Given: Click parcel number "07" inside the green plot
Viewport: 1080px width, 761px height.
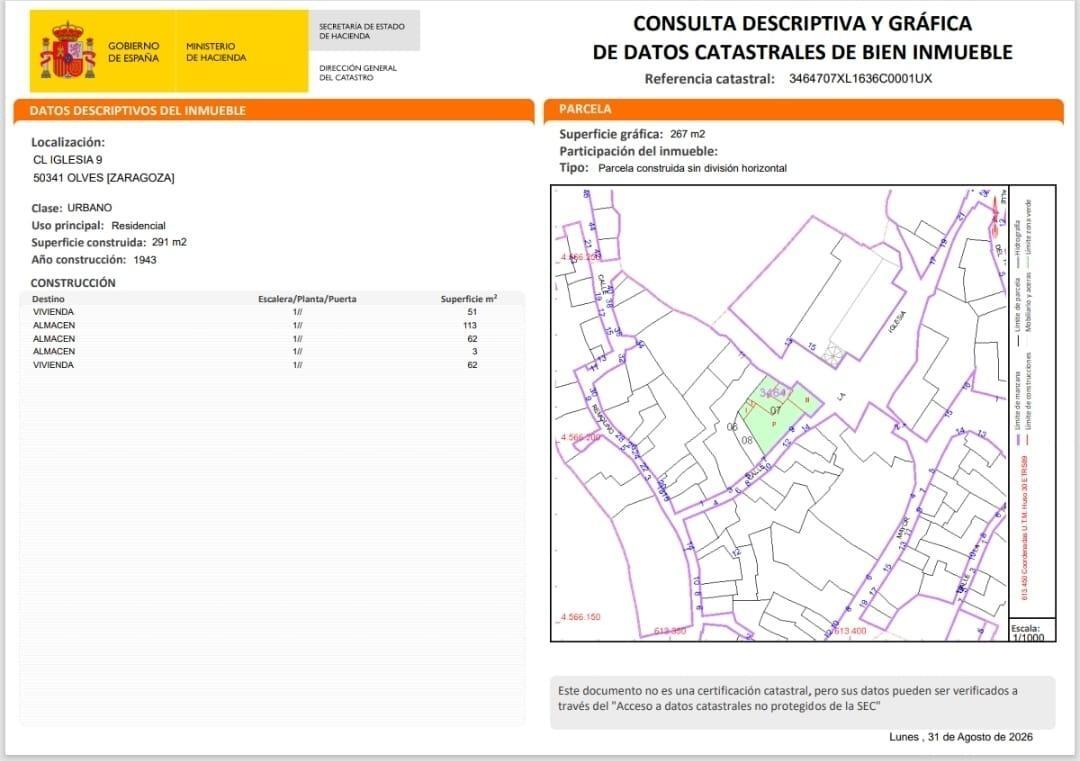Looking at the screenshot, I should pos(776,410).
